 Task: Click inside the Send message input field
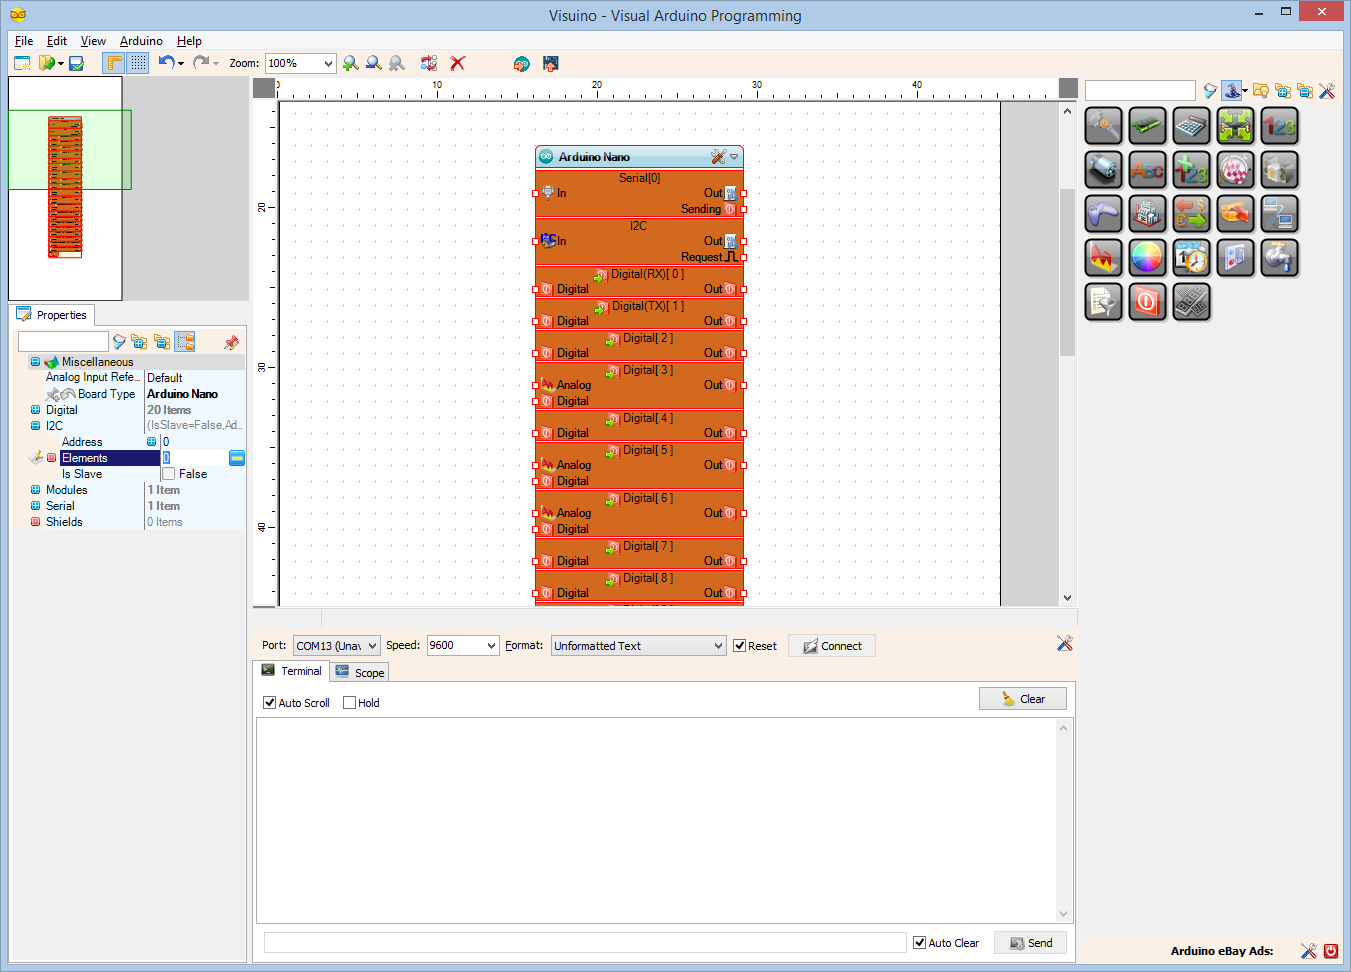pyautogui.click(x=585, y=941)
